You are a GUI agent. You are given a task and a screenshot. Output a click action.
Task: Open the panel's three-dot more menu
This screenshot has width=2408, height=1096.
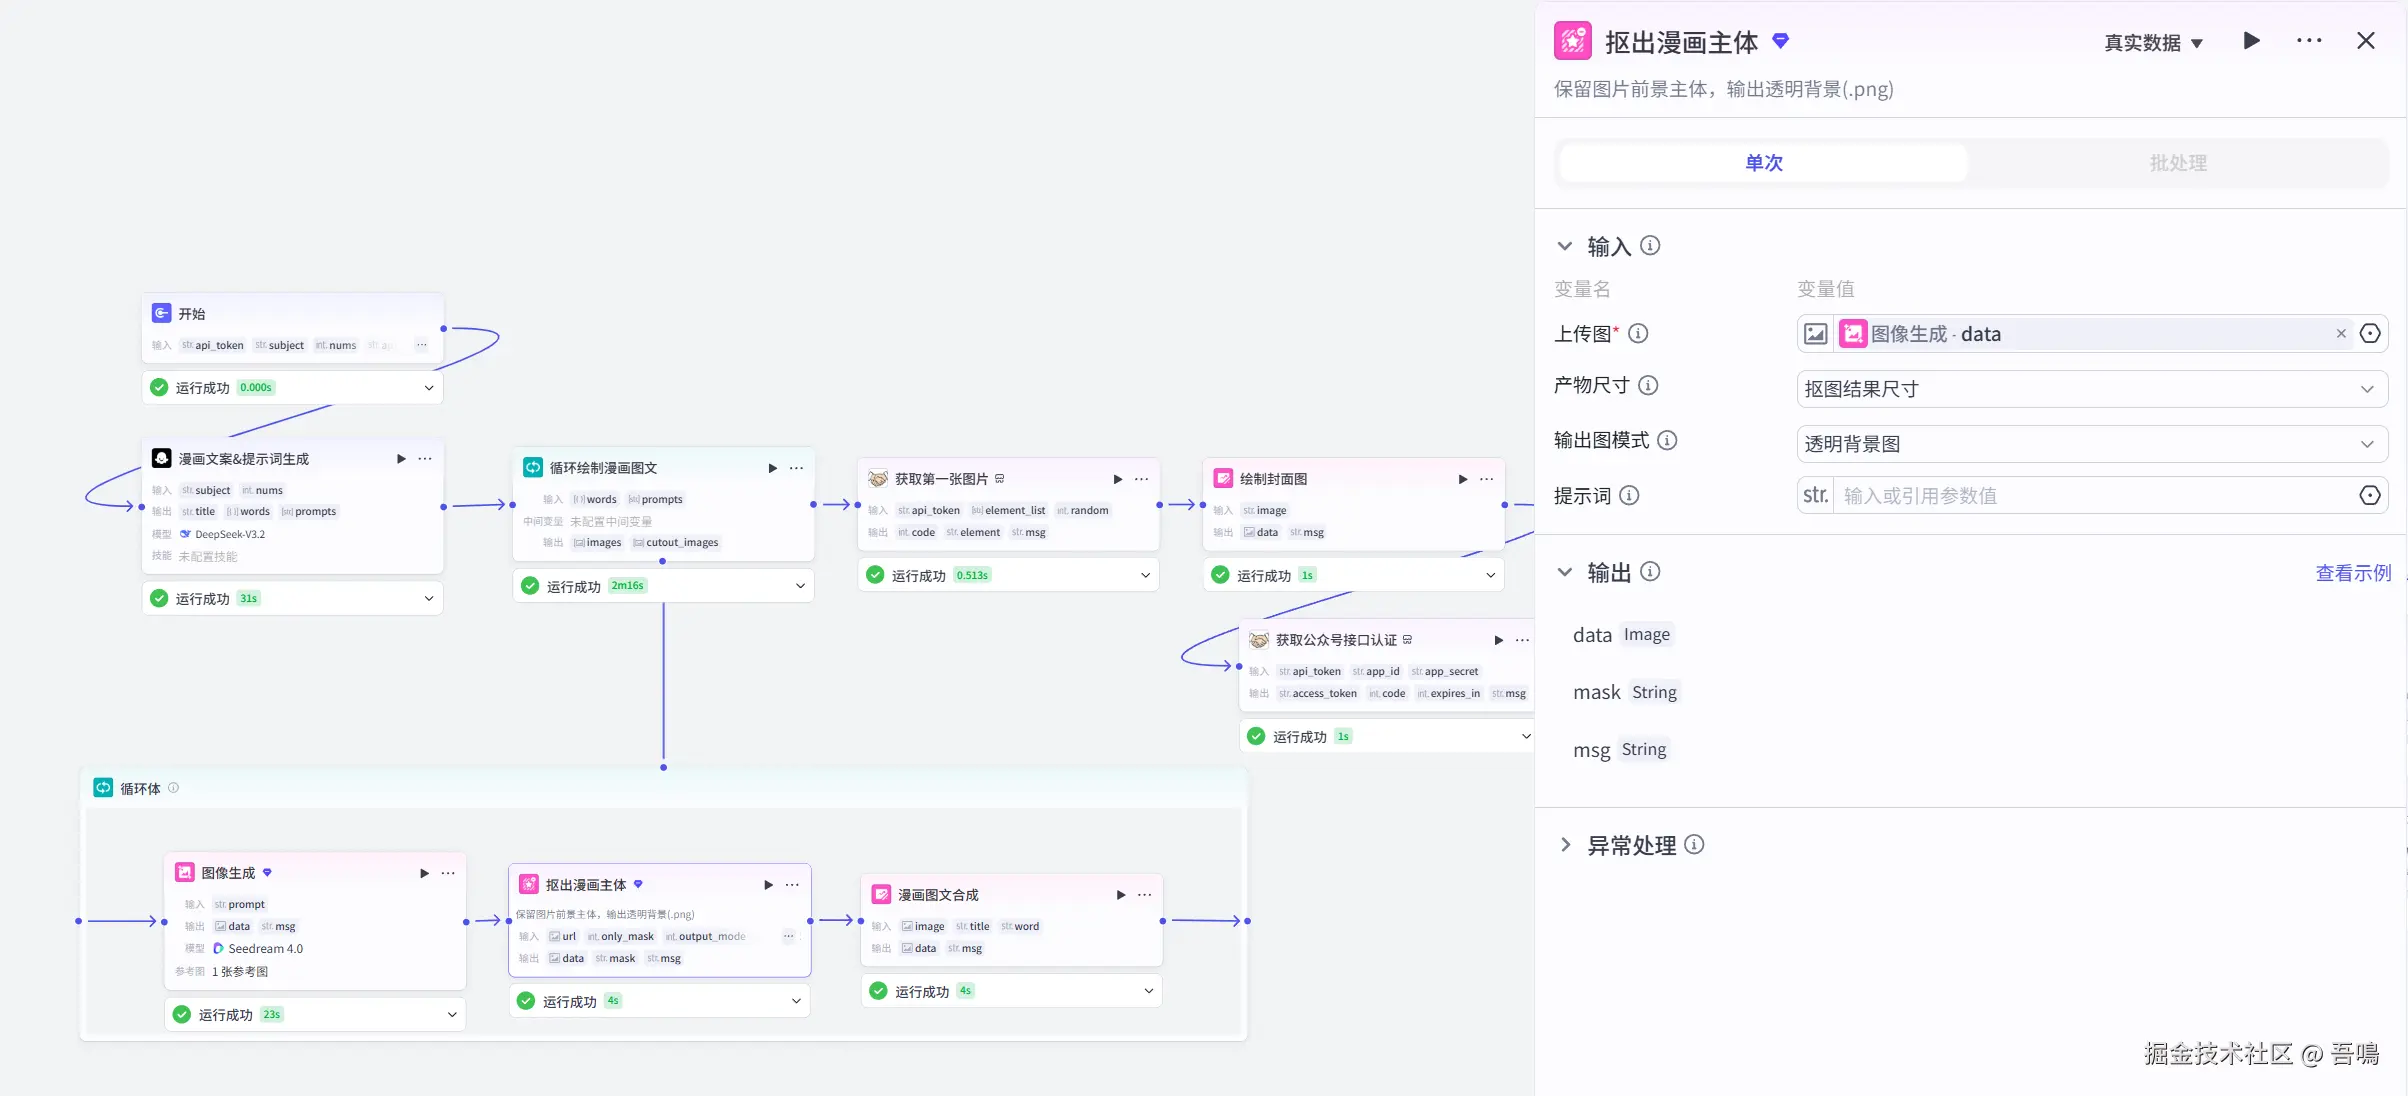tap(2309, 41)
